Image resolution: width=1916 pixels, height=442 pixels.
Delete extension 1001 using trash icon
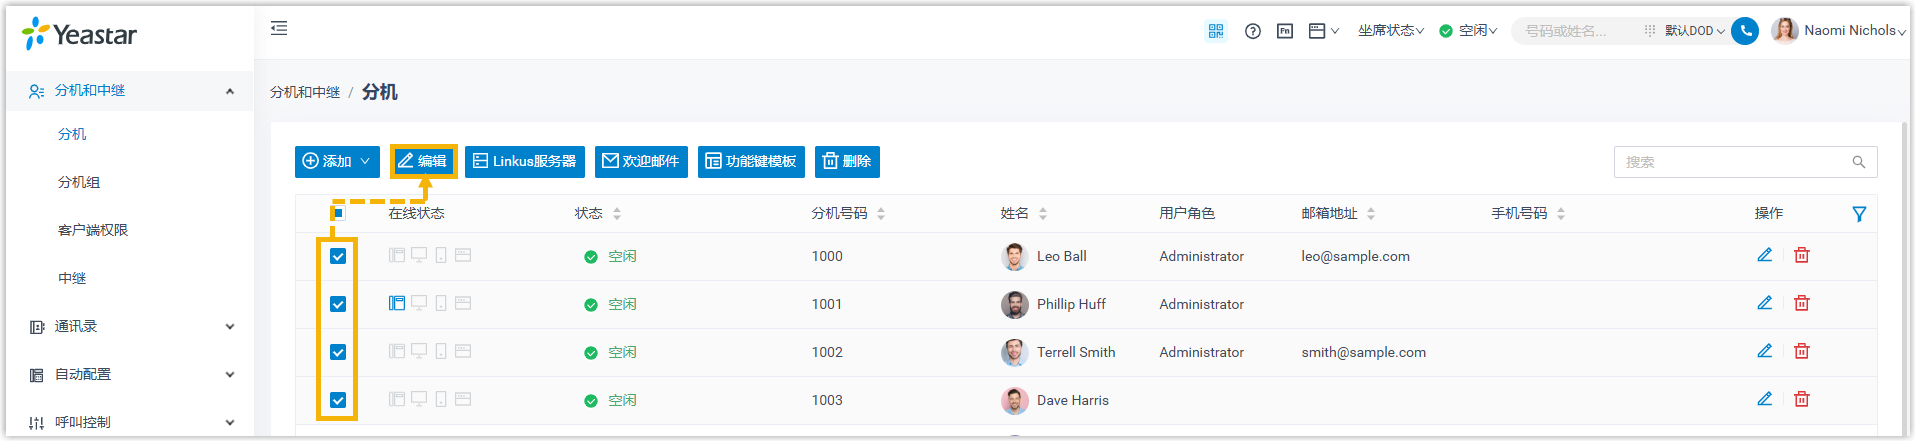pos(1801,304)
